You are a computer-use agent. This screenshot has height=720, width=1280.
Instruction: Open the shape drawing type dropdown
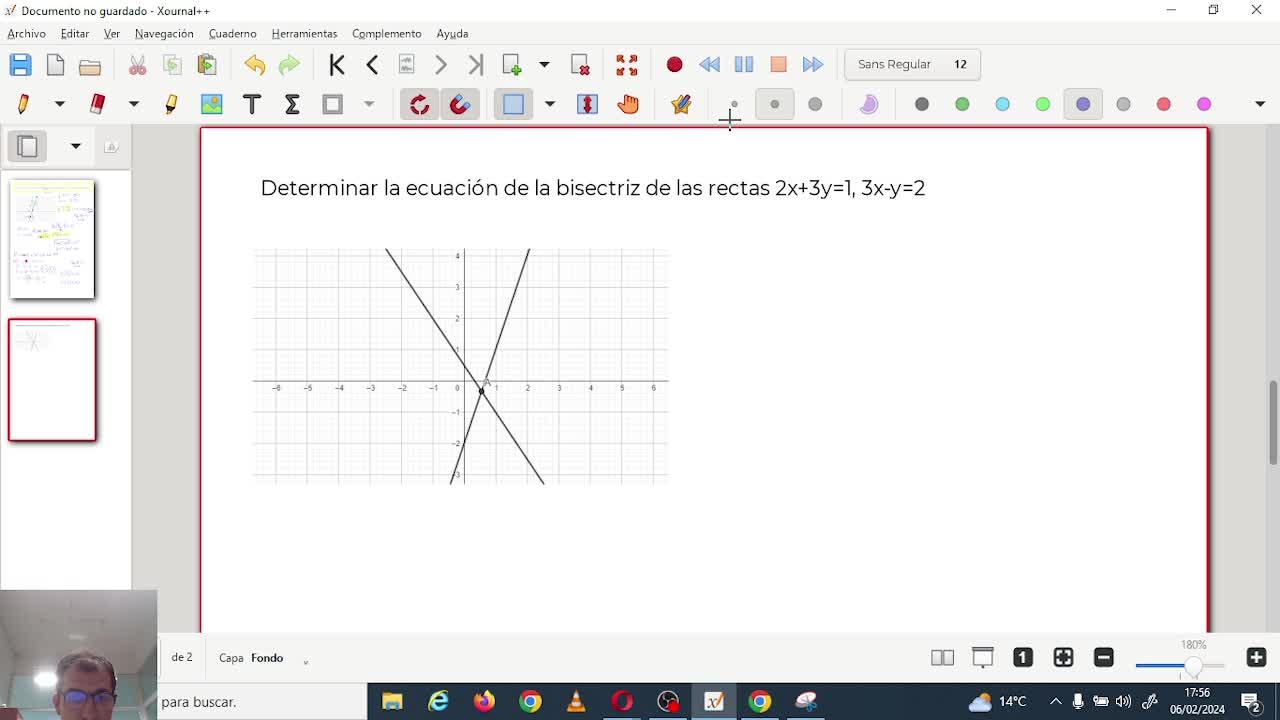pyautogui.click(x=369, y=104)
